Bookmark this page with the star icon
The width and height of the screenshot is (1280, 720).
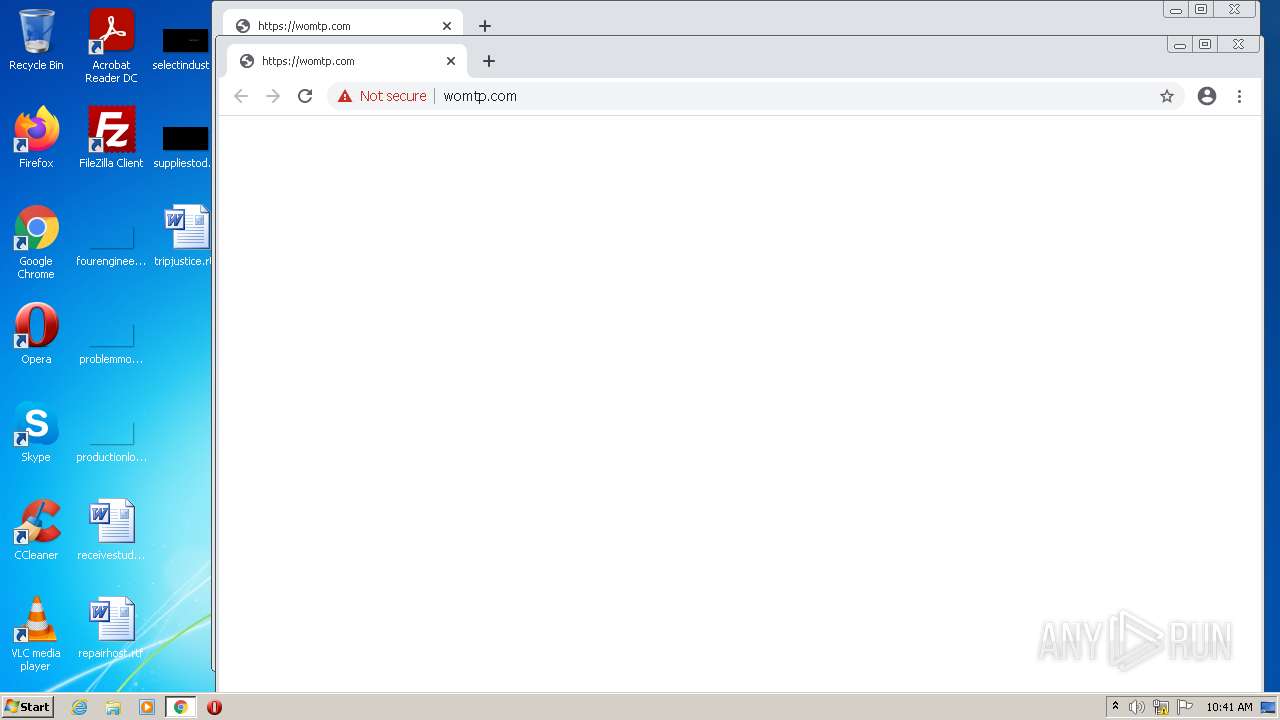coord(1166,96)
